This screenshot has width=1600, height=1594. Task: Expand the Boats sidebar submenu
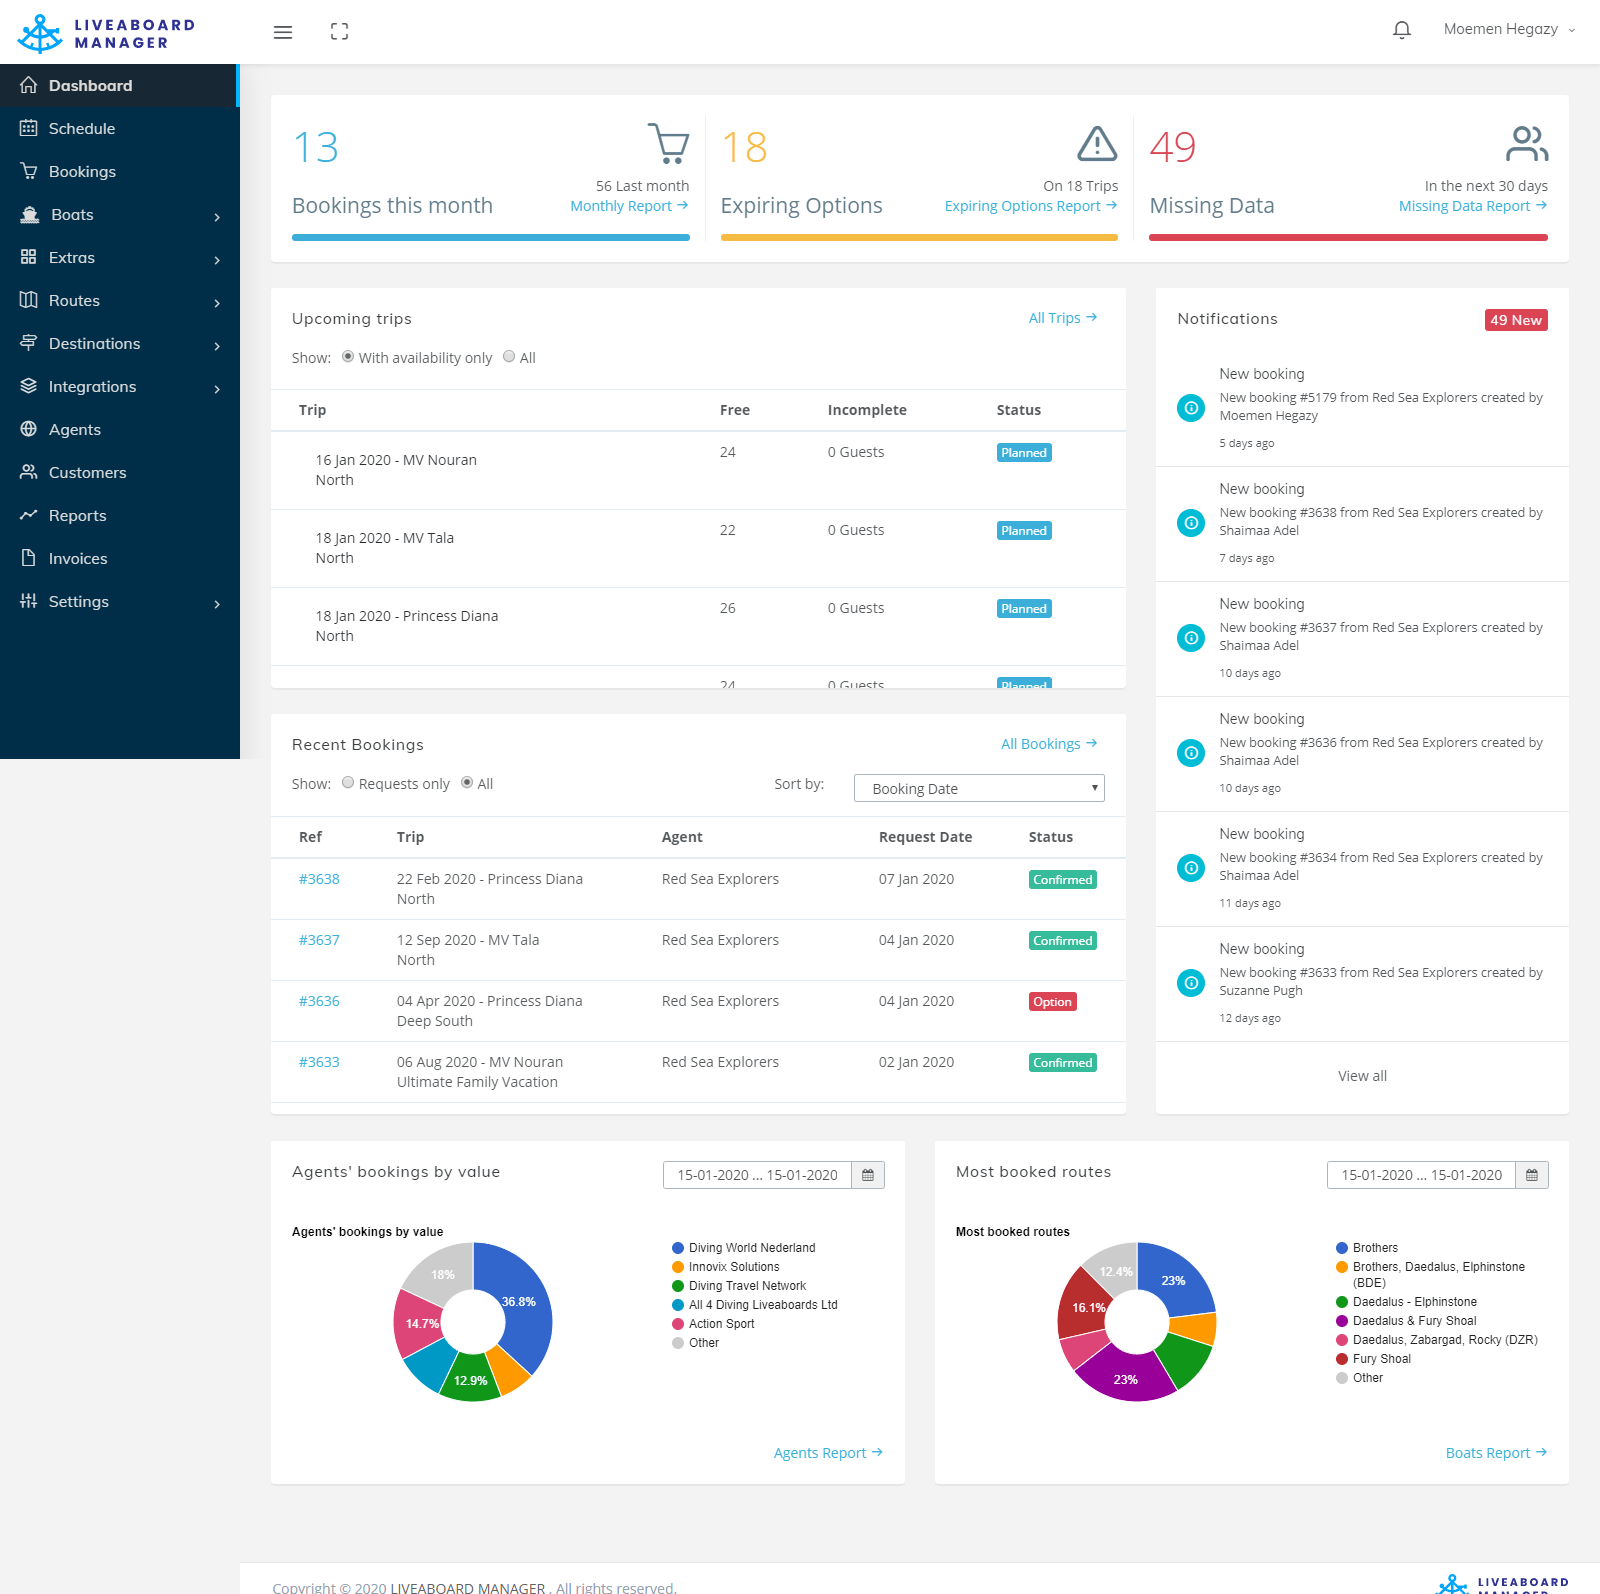pyautogui.click(x=120, y=215)
